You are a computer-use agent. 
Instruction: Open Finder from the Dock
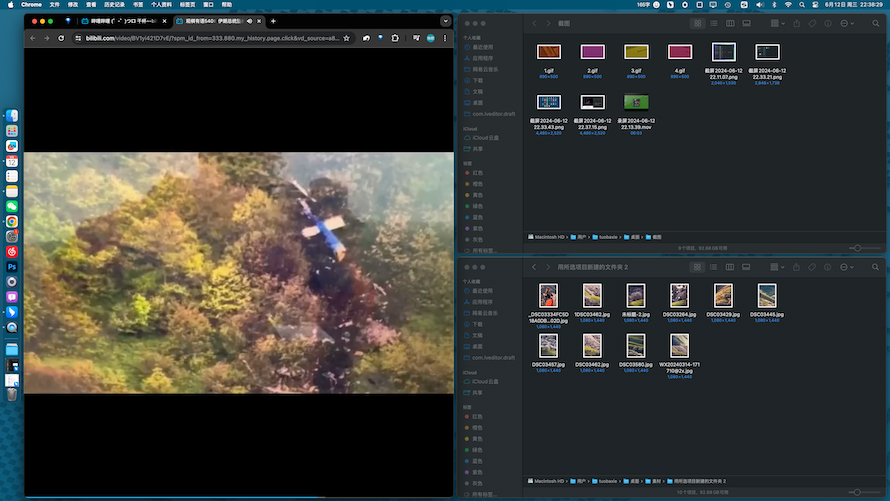[12, 116]
